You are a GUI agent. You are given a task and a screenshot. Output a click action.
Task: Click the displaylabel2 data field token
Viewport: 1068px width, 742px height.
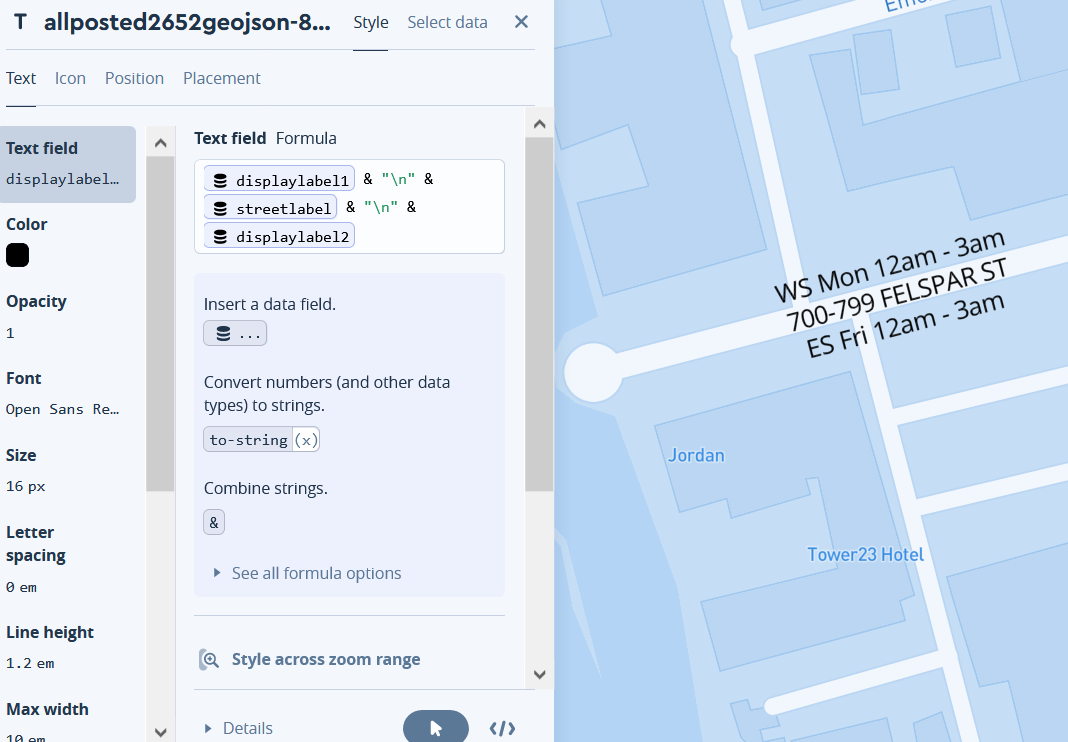(279, 236)
